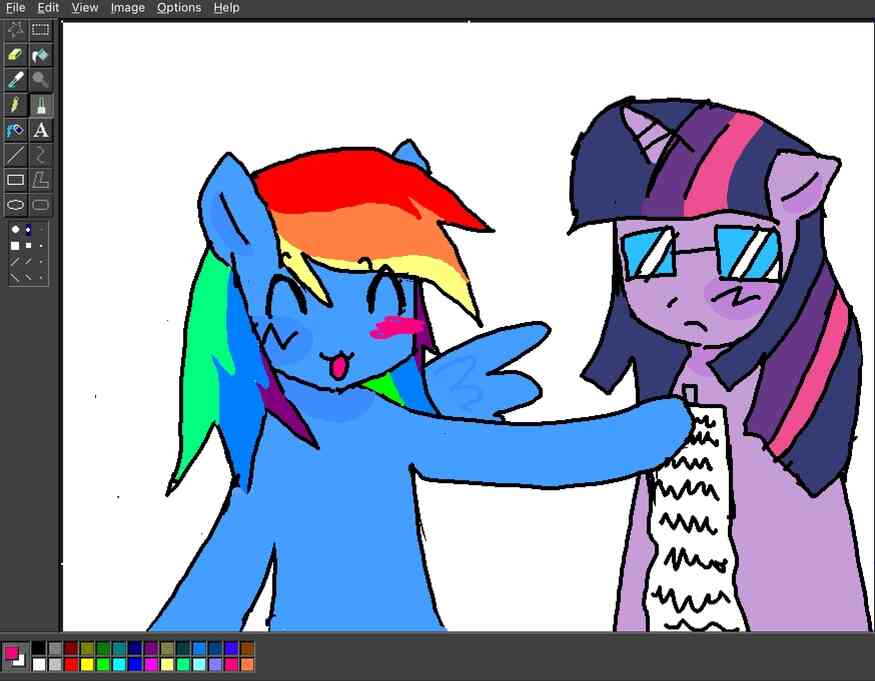Choose the Airbrush spray can tool
Screen dimensions: 875x681
[16, 130]
